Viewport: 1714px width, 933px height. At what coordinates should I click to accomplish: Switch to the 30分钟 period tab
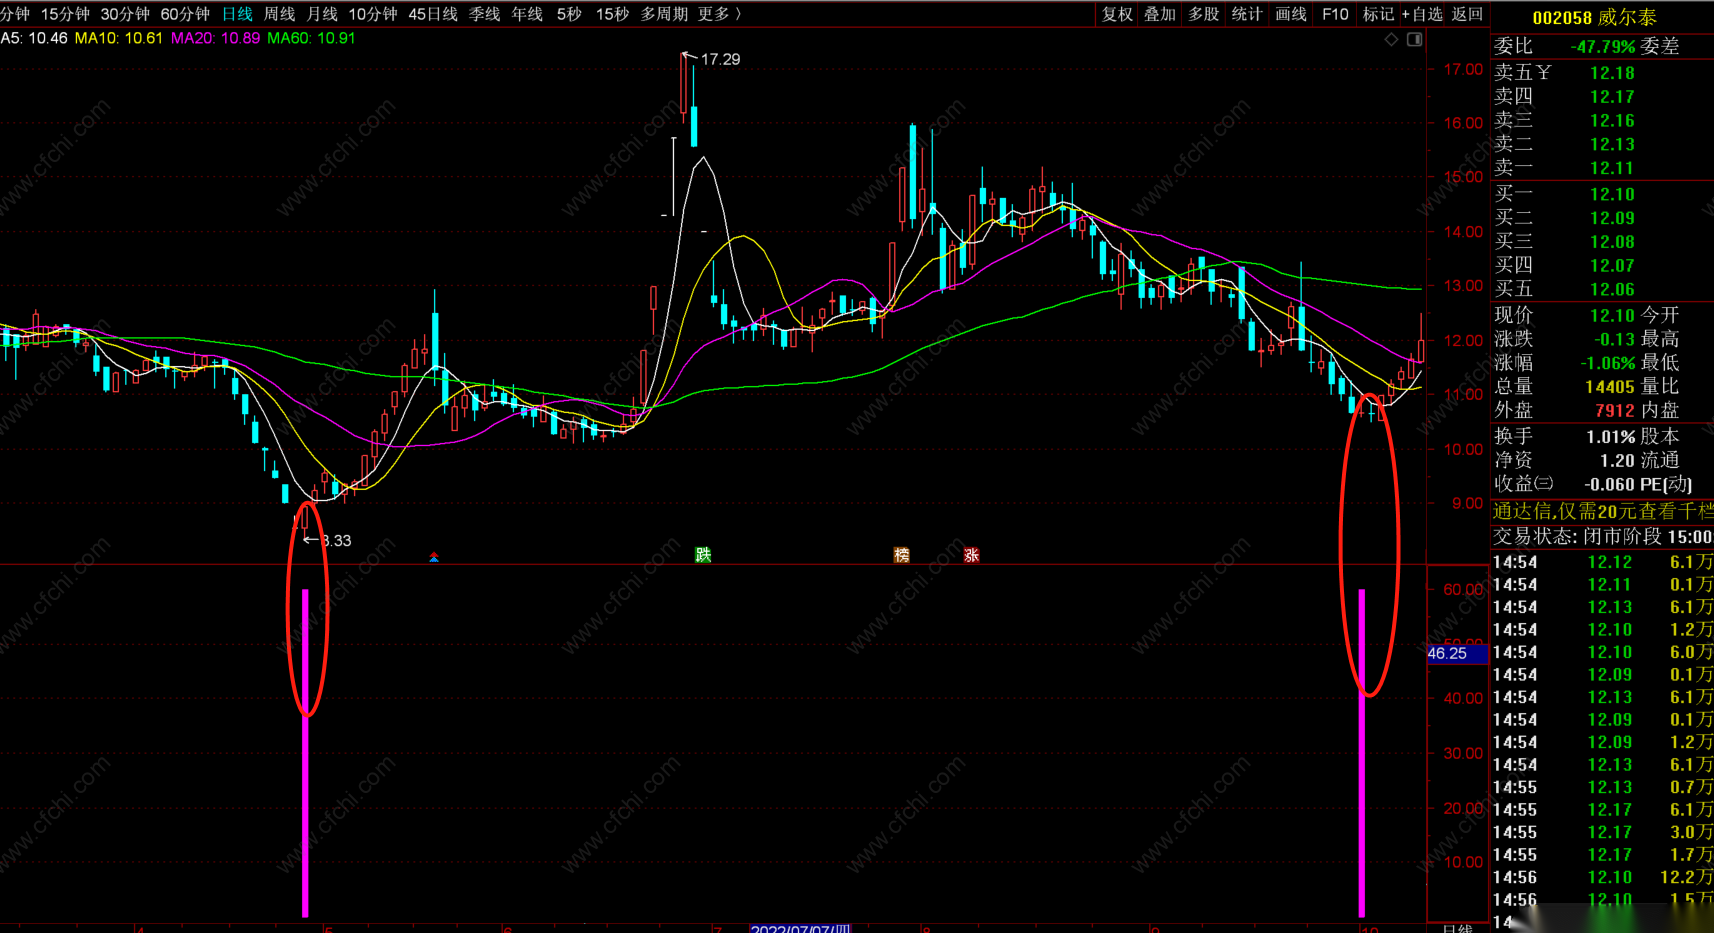(x=125, y=14)
